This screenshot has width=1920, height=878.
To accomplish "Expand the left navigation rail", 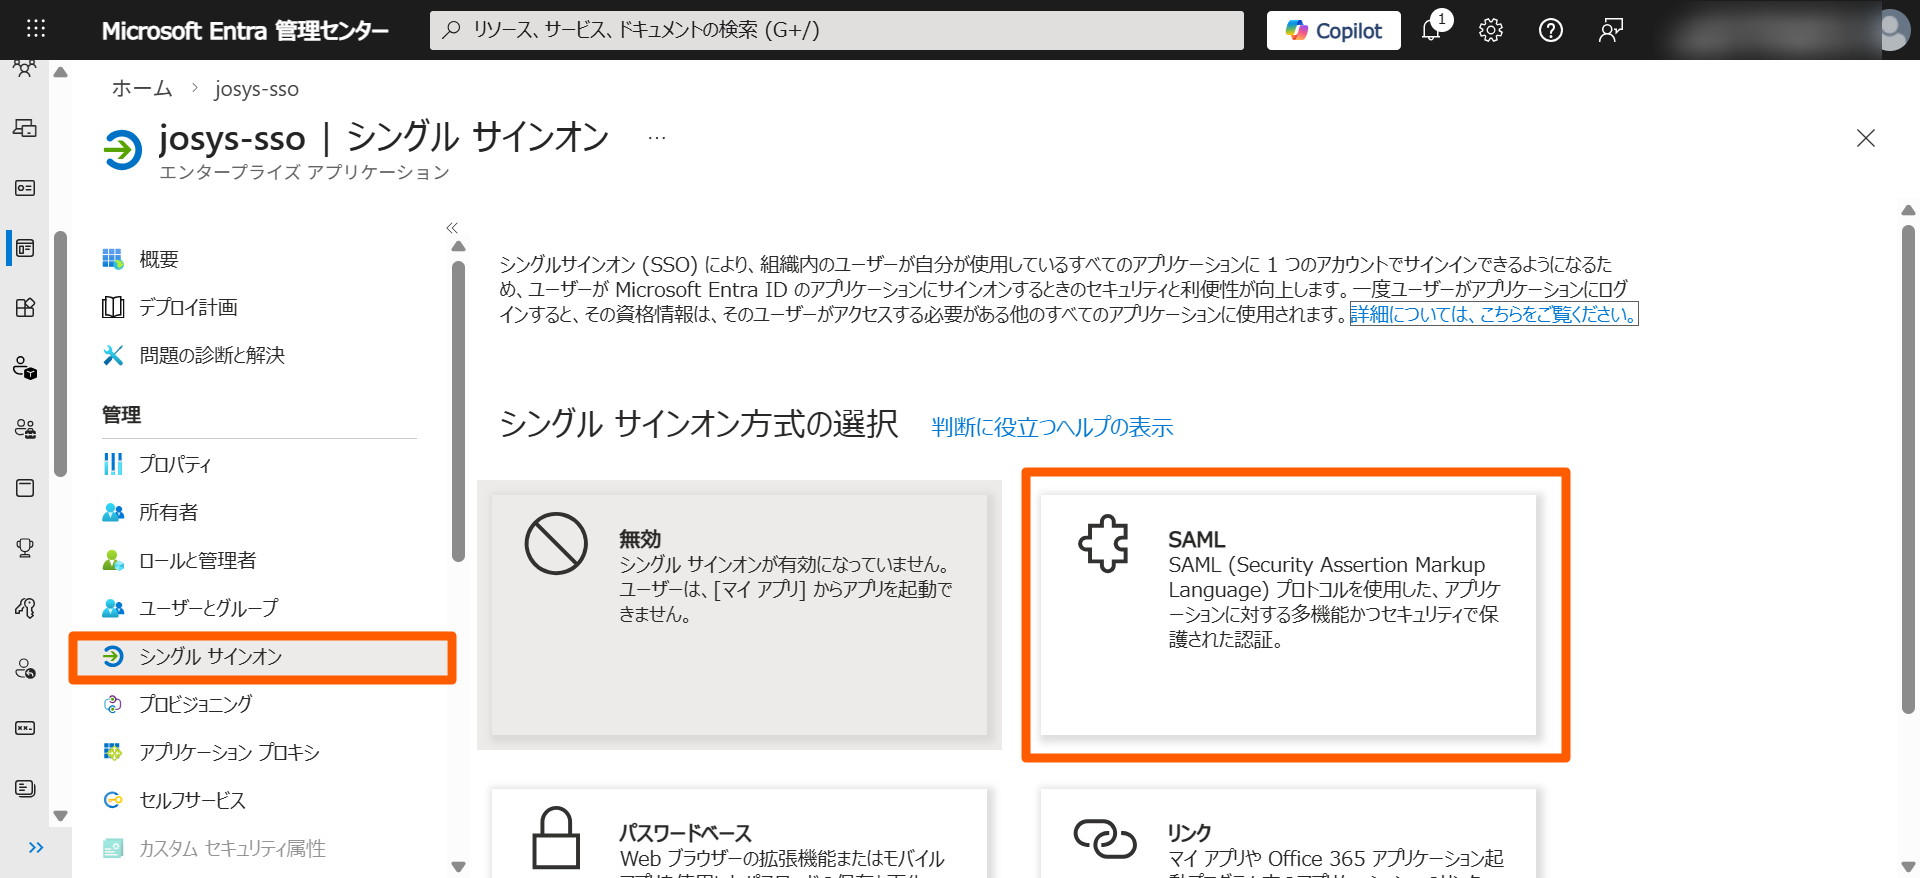I will pos(36,848).
